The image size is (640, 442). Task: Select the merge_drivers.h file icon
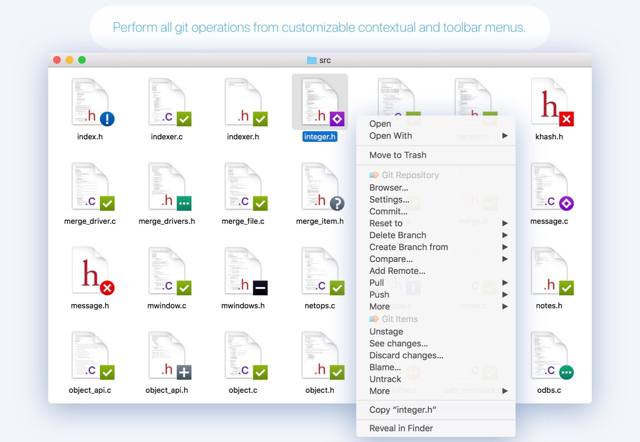[168, 188]
